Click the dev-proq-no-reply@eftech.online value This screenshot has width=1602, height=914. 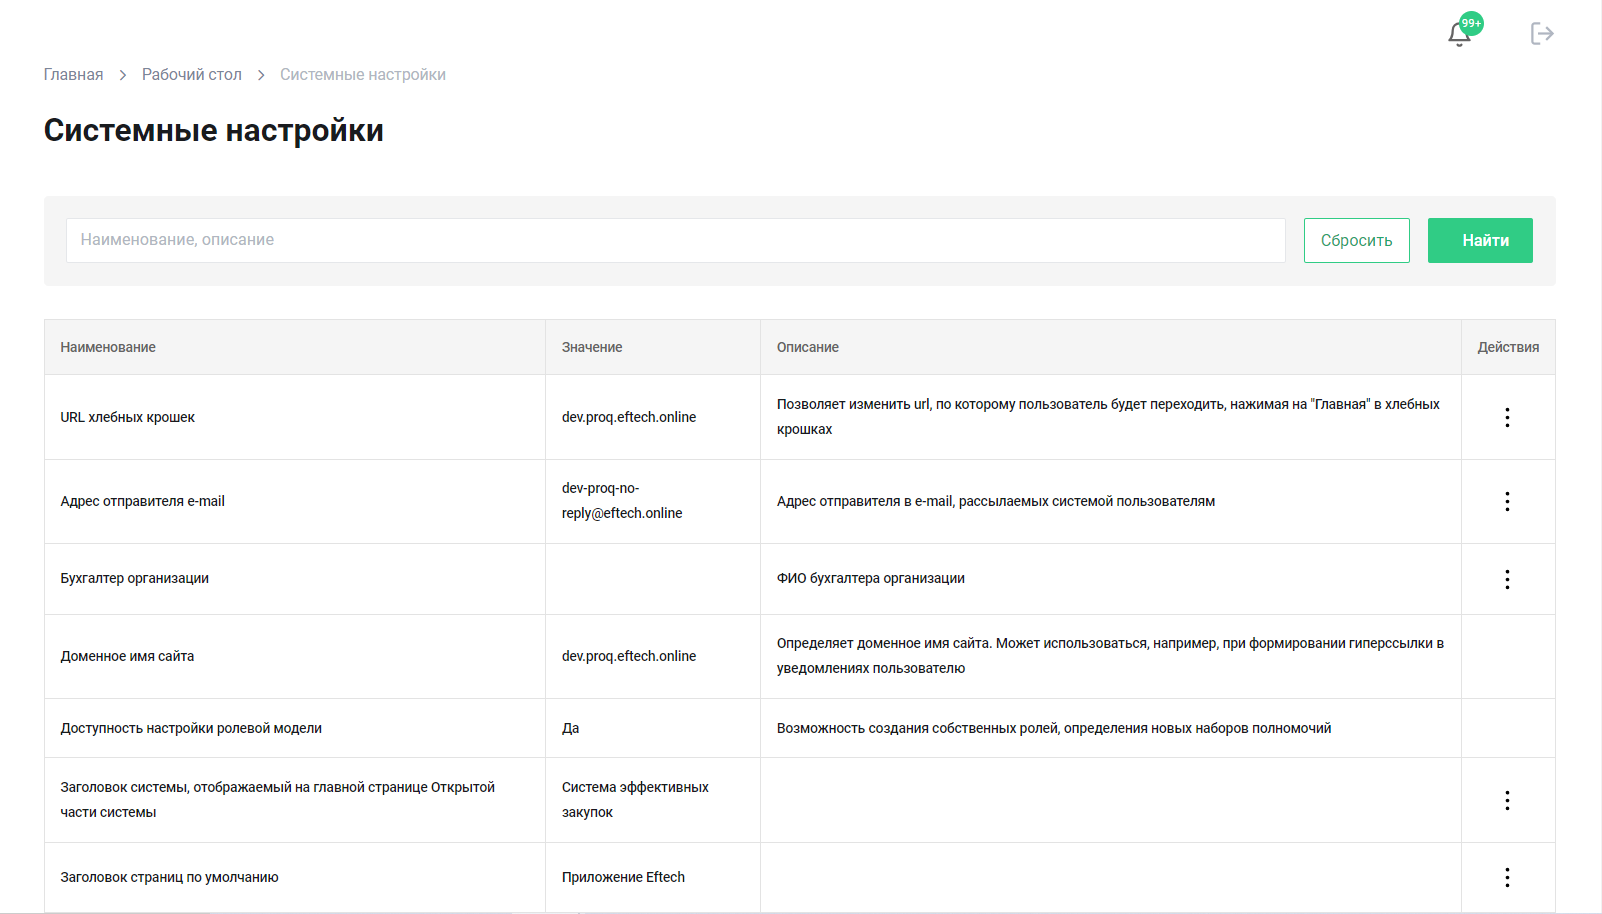pos(622,501)
